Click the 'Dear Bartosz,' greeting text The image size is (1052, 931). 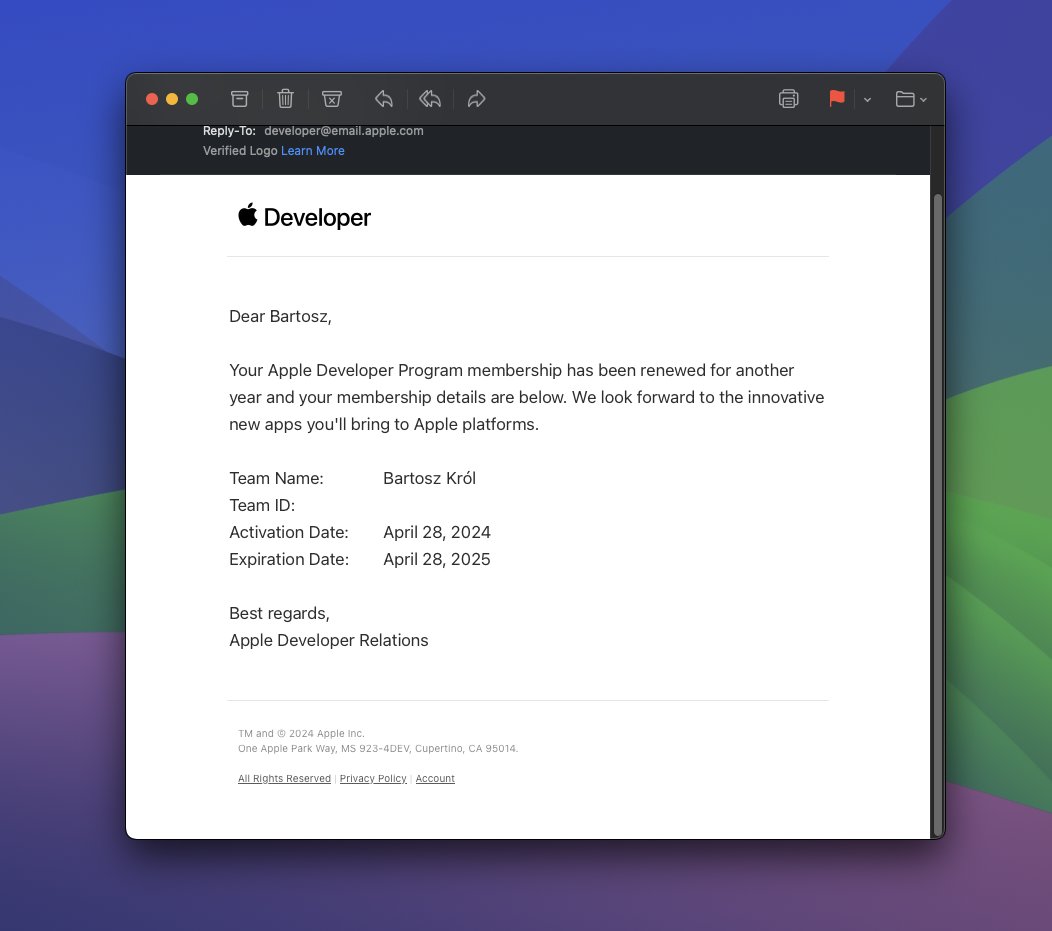(x=280, y=317)
